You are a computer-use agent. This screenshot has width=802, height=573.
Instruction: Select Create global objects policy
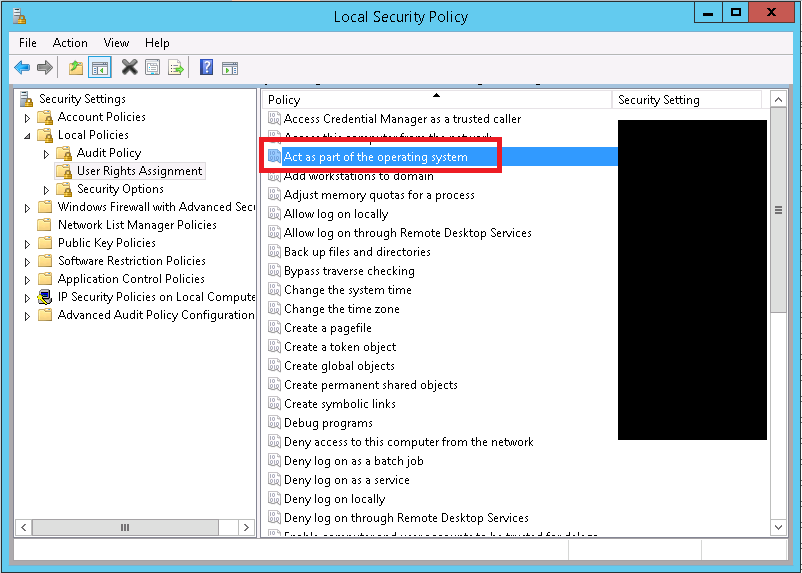[x=339, y=366]
